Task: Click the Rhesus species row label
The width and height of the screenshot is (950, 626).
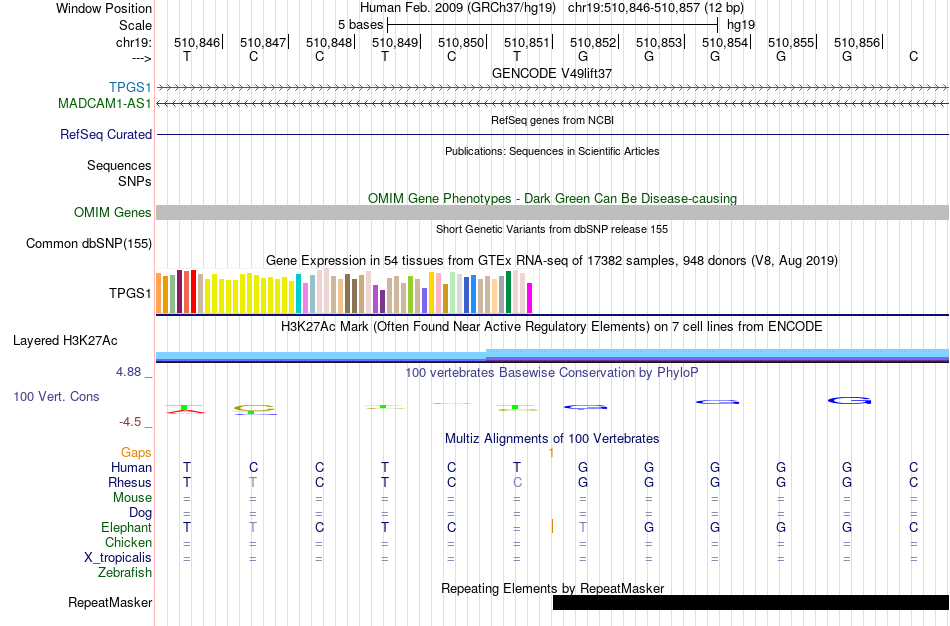Action: (x=130, y=482)
